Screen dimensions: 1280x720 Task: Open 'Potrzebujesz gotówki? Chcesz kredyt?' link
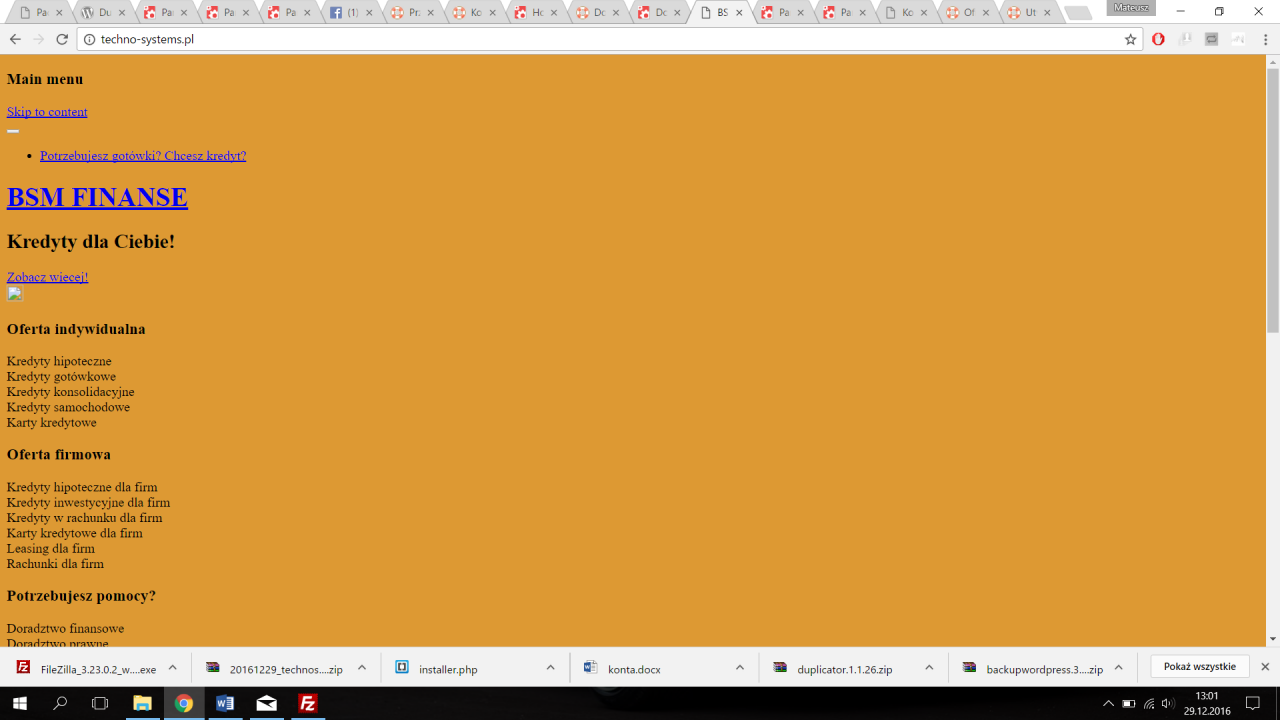(143, 156)
